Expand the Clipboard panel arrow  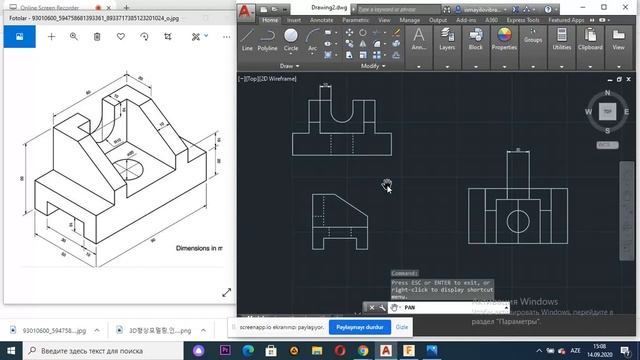(590, 67)
